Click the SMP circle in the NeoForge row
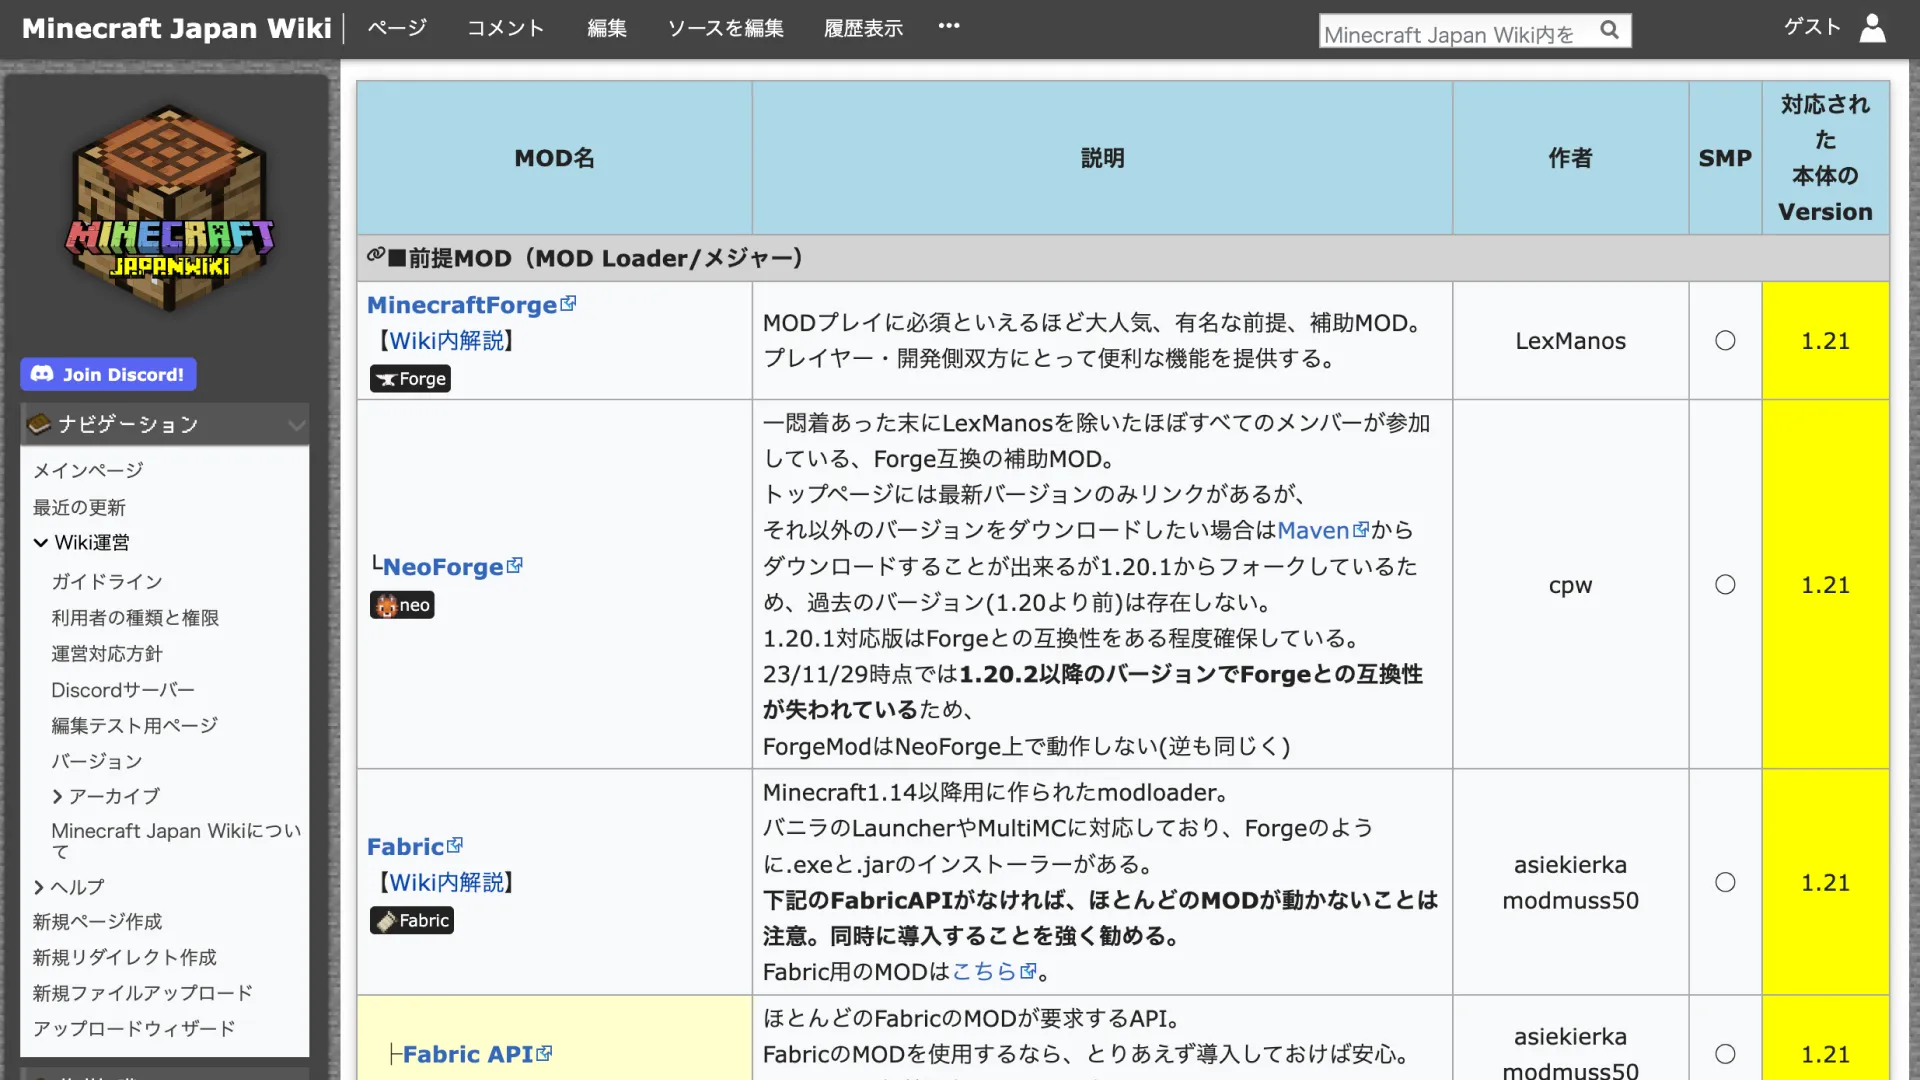Screen dimensions: 1920x1080 point(1725,585)
